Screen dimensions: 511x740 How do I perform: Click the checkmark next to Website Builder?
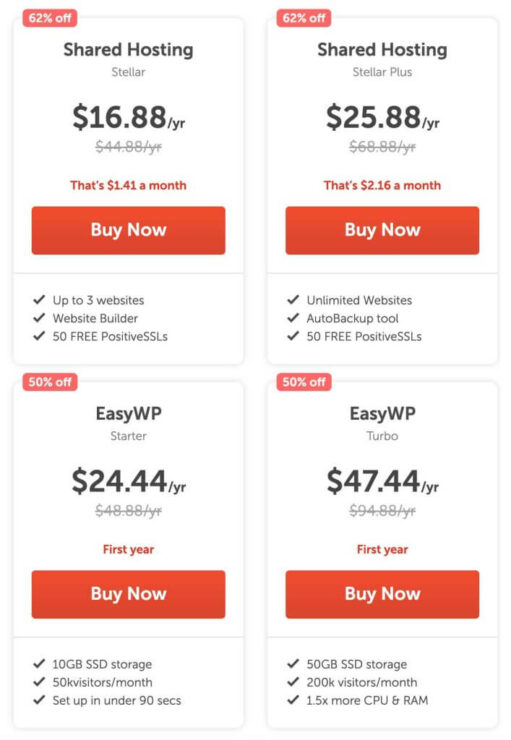coord(39,318)
